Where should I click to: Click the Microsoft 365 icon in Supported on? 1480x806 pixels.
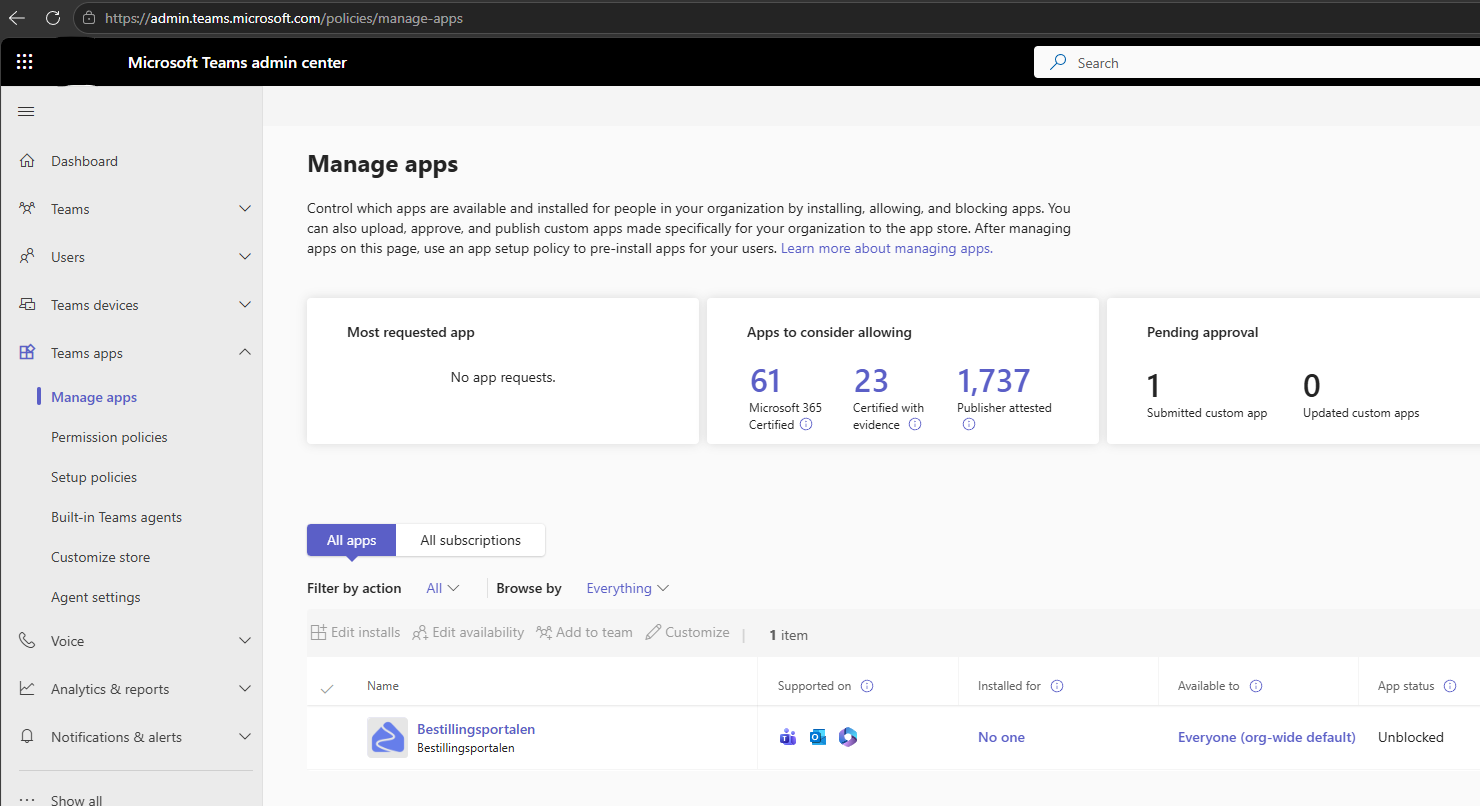coord(848,737)
